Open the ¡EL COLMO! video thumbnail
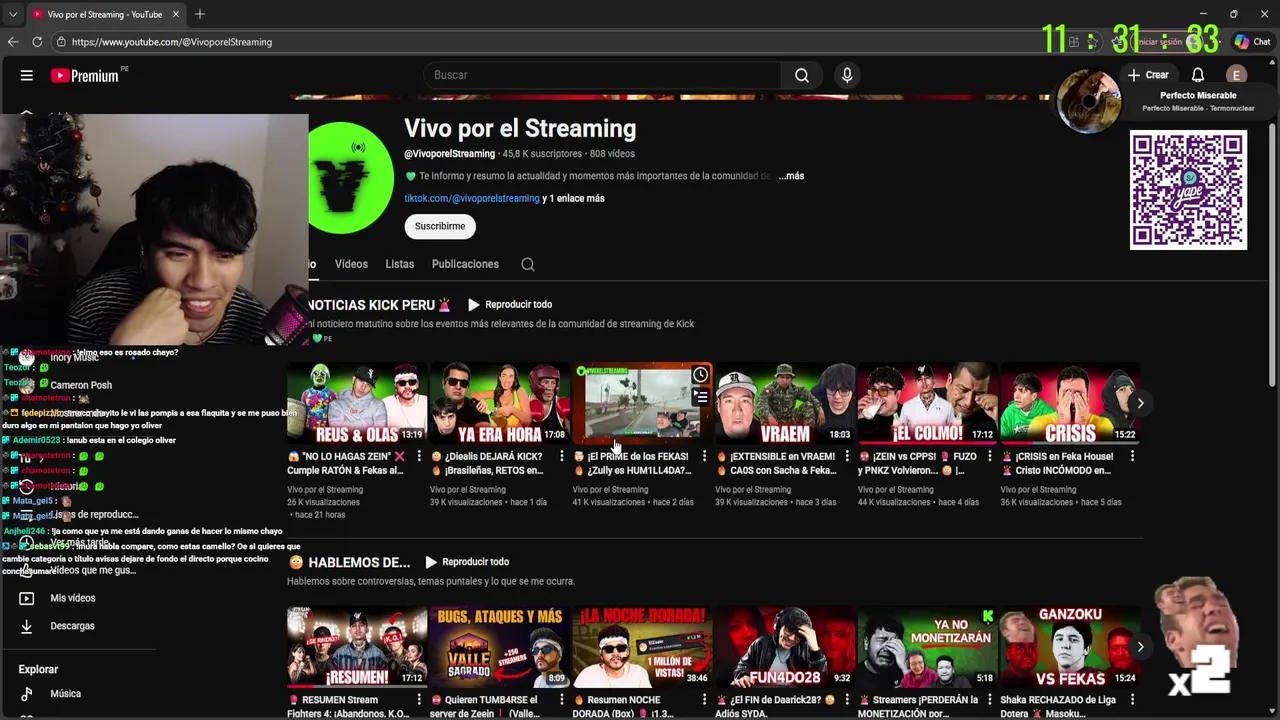1280x720 pixels. (927, 403)
